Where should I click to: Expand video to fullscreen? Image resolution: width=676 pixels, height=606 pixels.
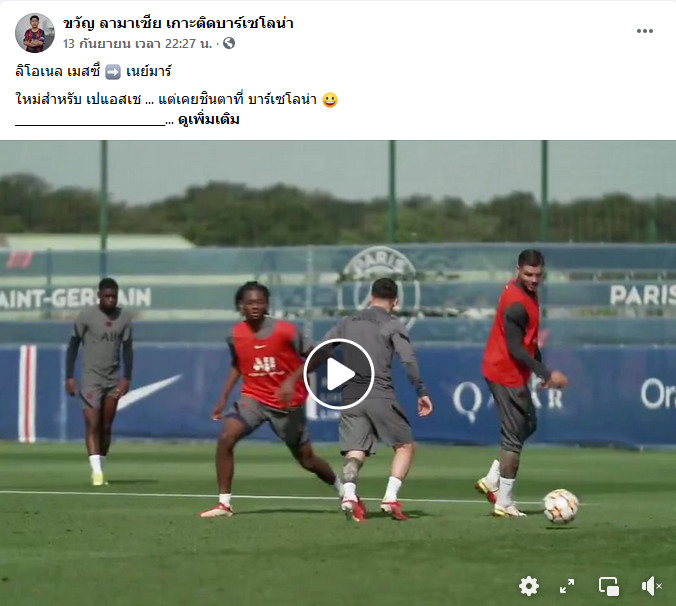point(567,586)
